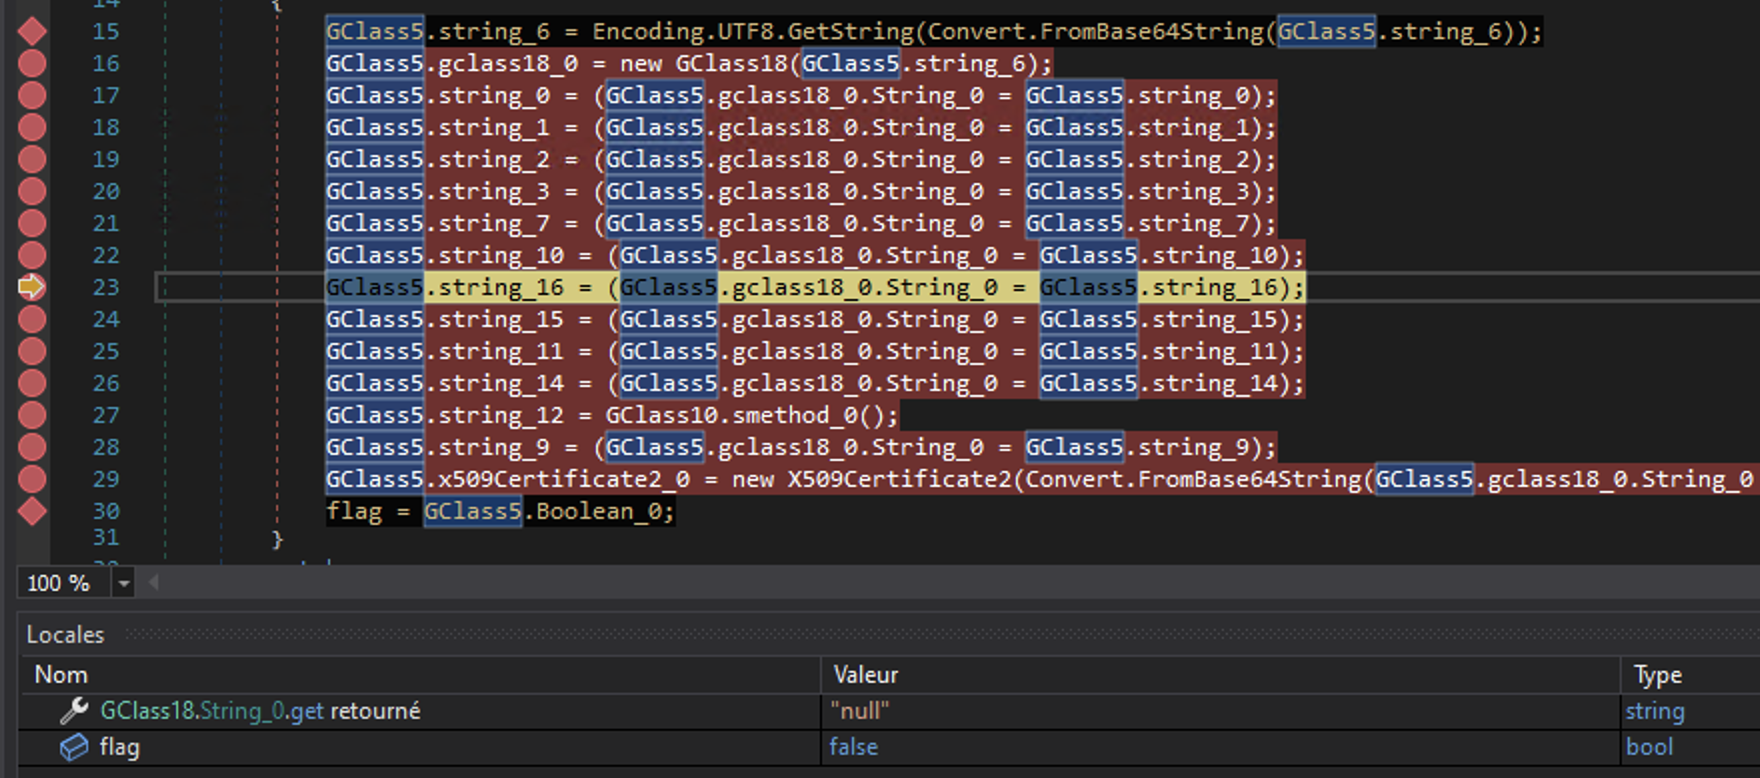Open the 100 % zoom dropdown
This screenshot has width=1760, height=778.
tap(123, 583)
